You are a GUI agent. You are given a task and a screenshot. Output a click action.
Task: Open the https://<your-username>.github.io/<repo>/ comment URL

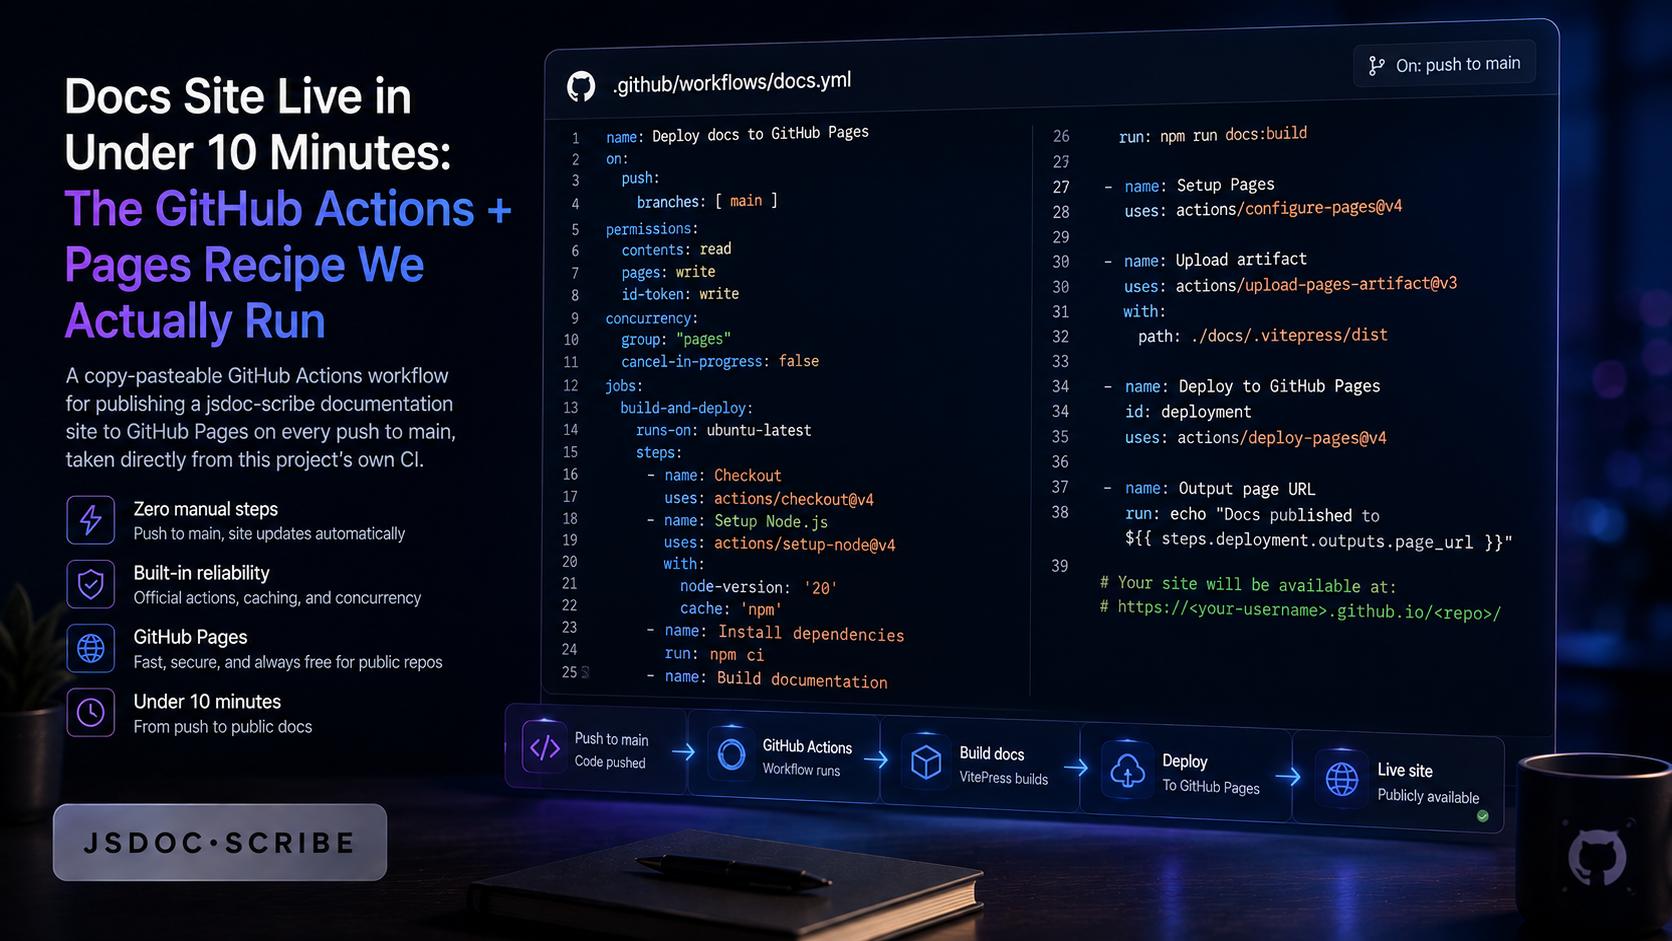click(x=1309, y=610)
